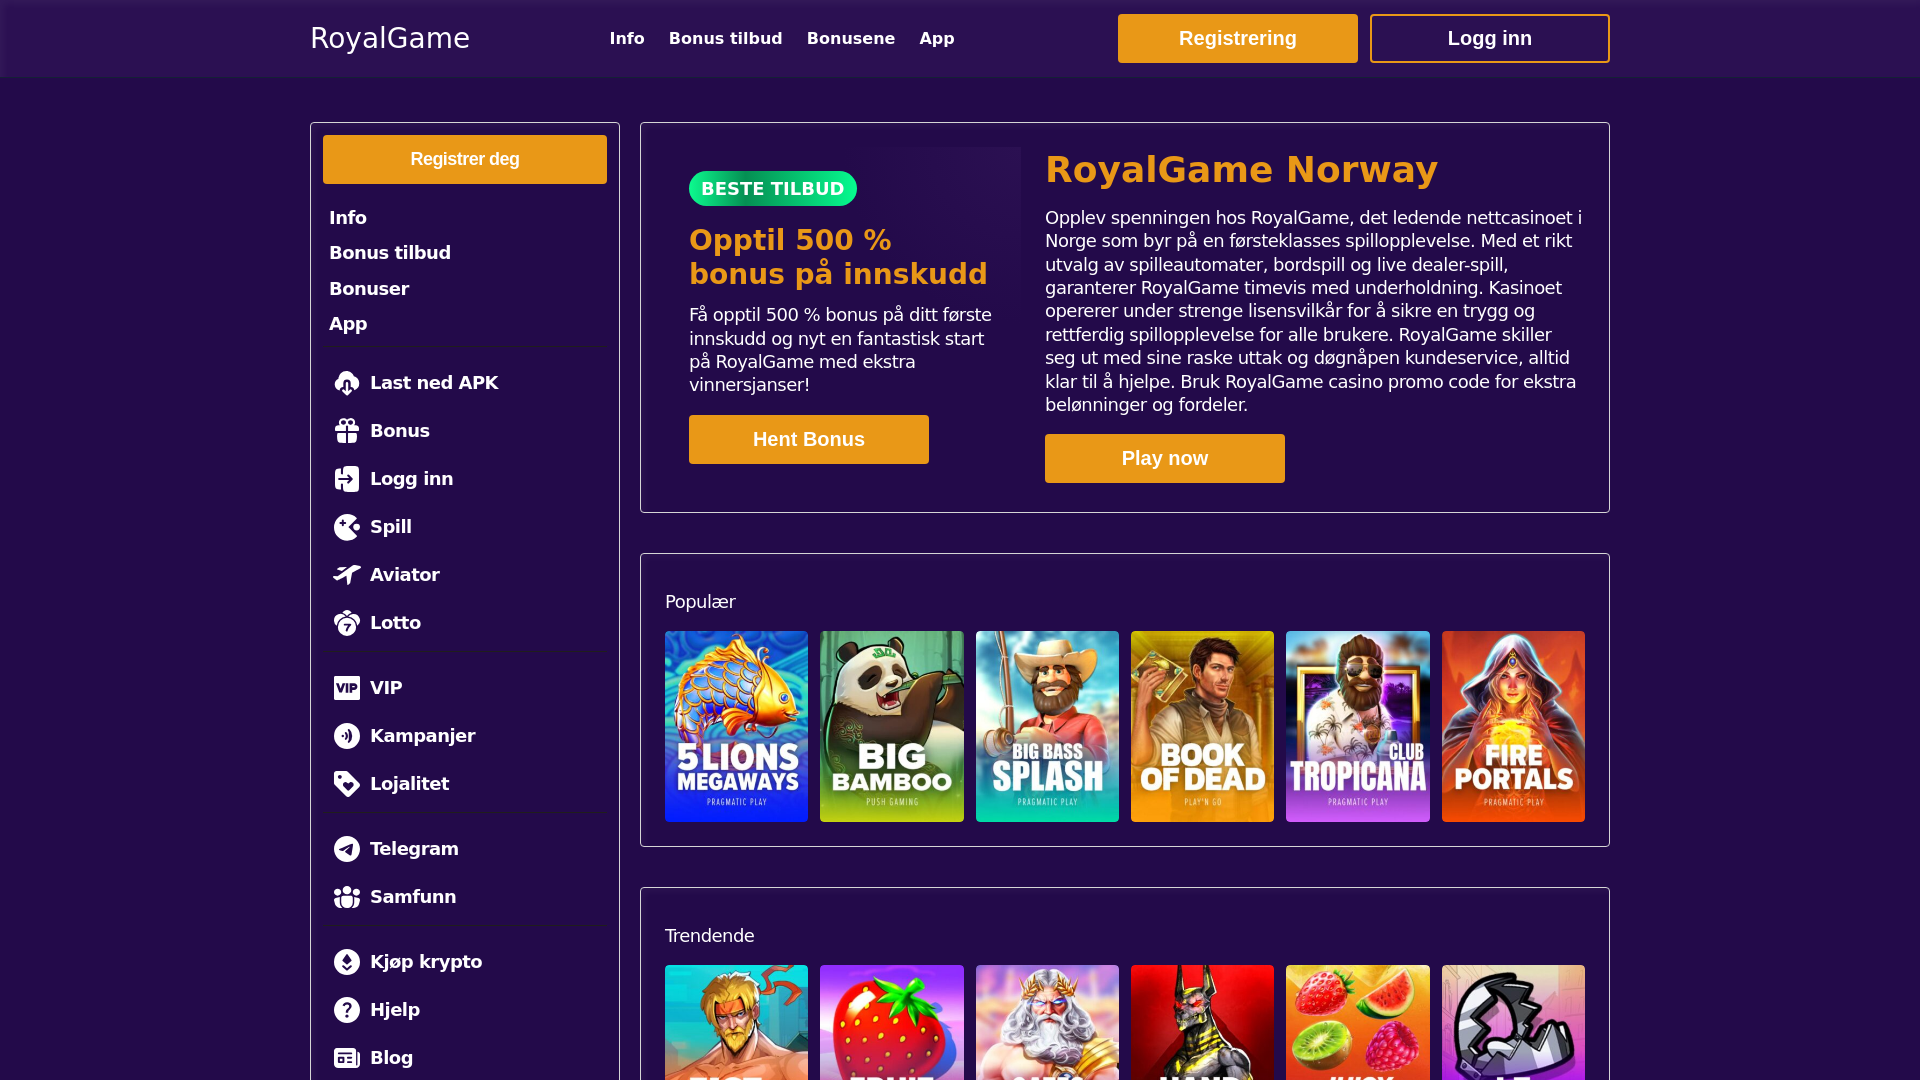Click the Kjøp krypto coin icon
The image size is (1920, 1080).
pyautogui.click(x=347, y=962)
